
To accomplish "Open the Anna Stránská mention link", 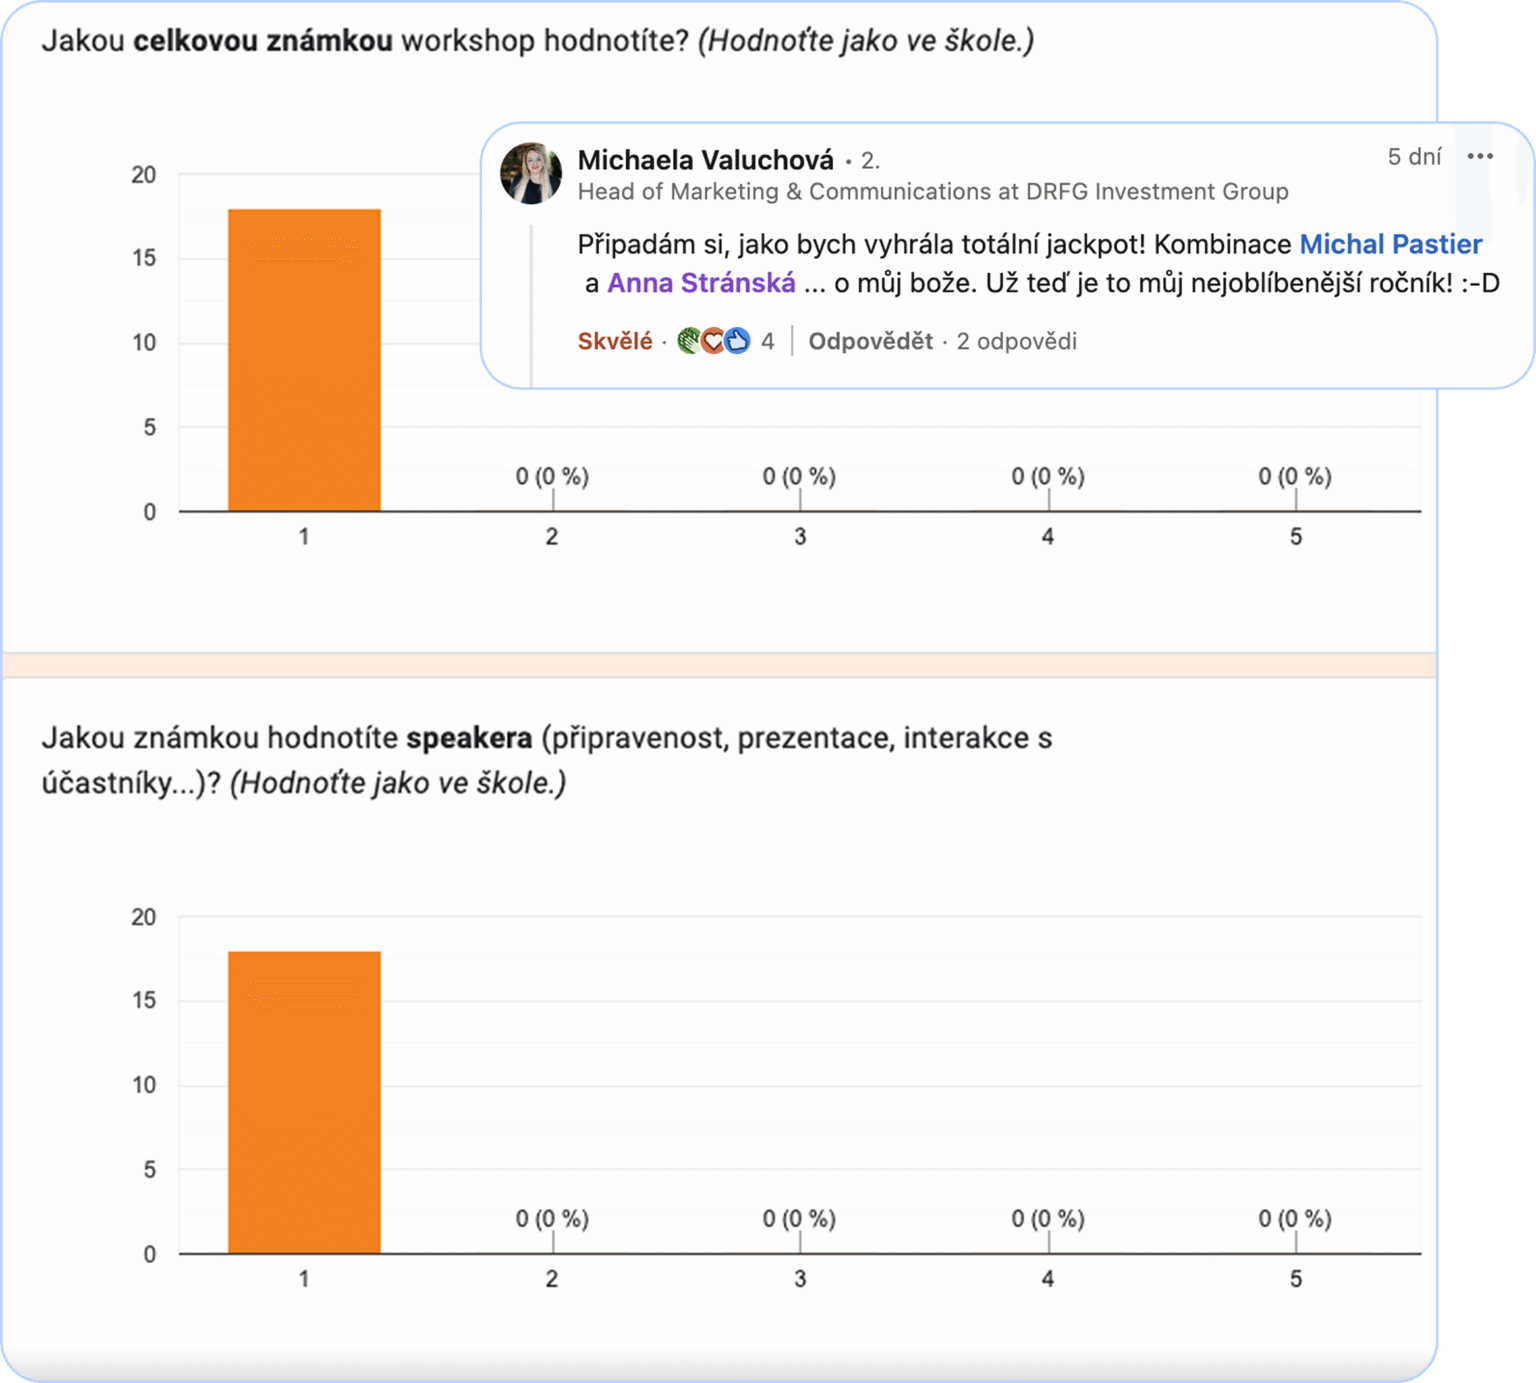I will (x=701, y=283).
